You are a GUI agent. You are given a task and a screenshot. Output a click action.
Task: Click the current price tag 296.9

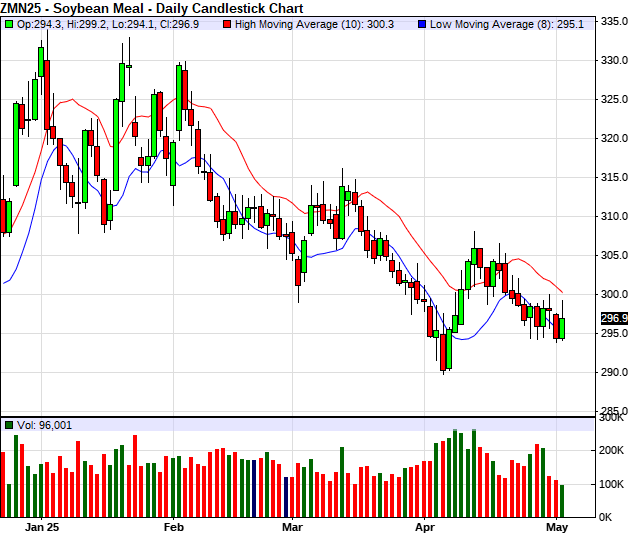(614, 318)
